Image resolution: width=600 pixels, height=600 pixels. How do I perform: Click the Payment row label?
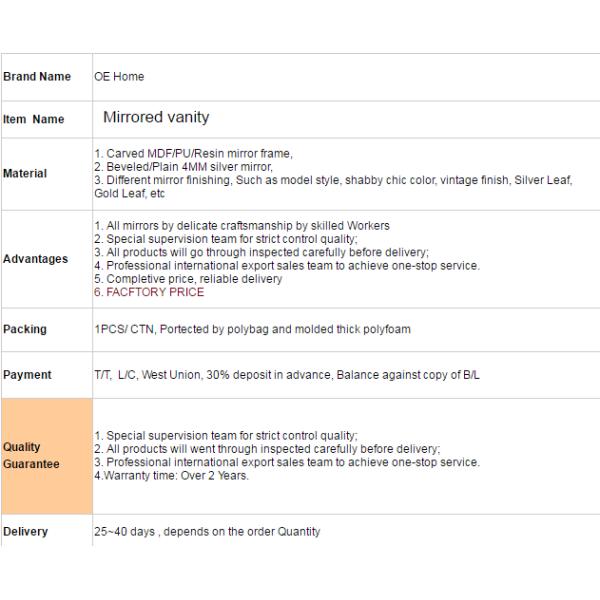pyautogui.click(x=28, y=375)
